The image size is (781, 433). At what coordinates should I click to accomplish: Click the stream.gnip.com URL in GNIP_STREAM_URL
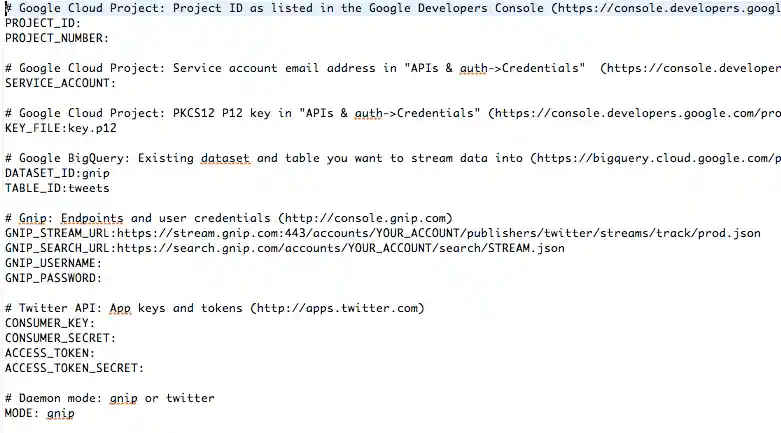coord(438,233)
